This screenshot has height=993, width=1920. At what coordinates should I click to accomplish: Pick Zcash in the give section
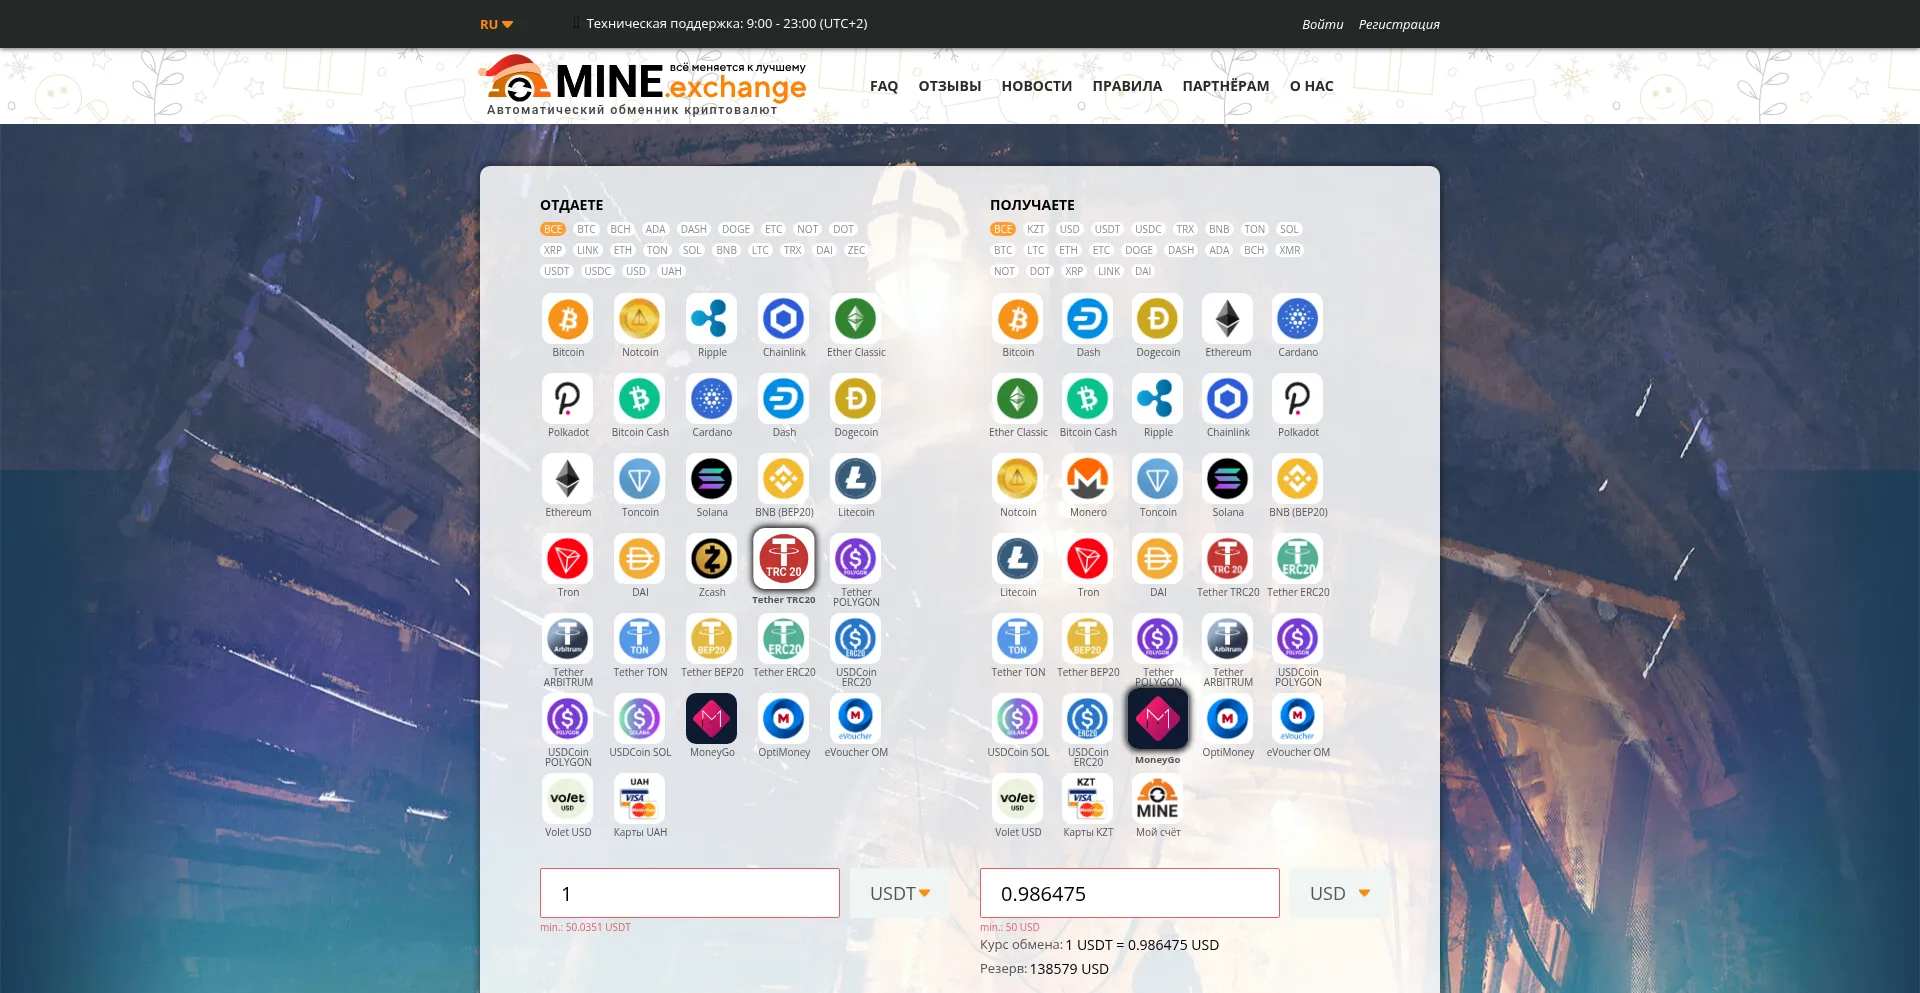(711, 560)
